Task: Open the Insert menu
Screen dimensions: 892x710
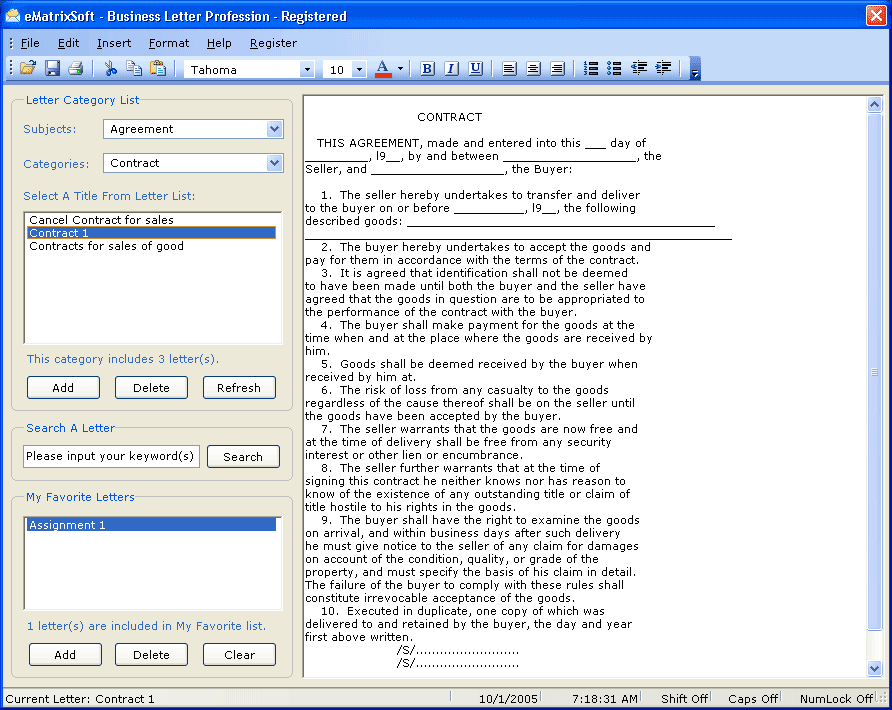Action: [114, 43]
